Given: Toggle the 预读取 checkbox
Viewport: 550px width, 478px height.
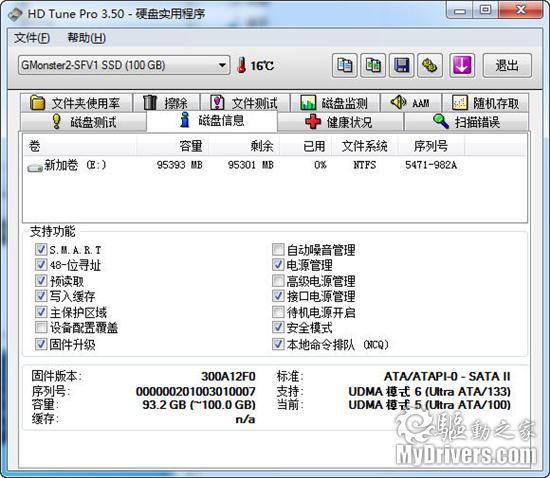Looking at the screenshot, I should 41,281.
